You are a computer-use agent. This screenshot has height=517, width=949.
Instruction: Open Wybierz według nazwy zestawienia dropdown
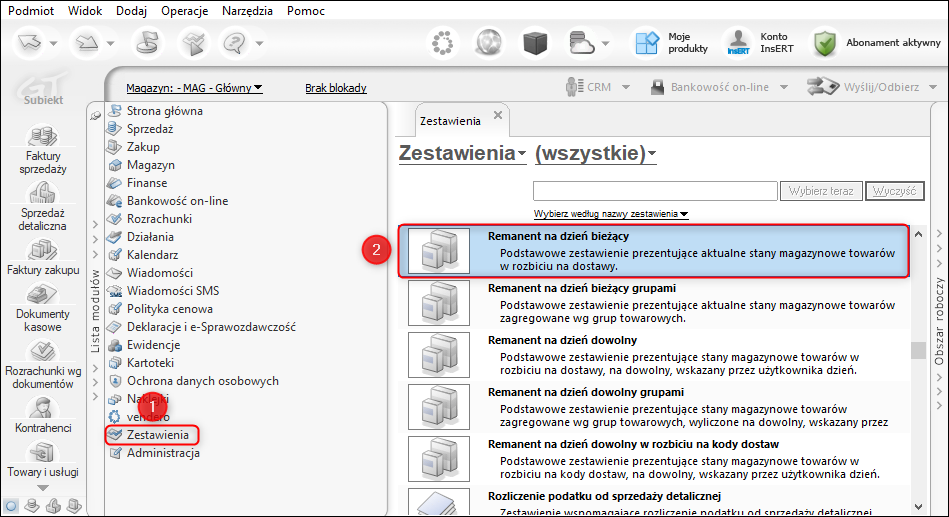611,214
